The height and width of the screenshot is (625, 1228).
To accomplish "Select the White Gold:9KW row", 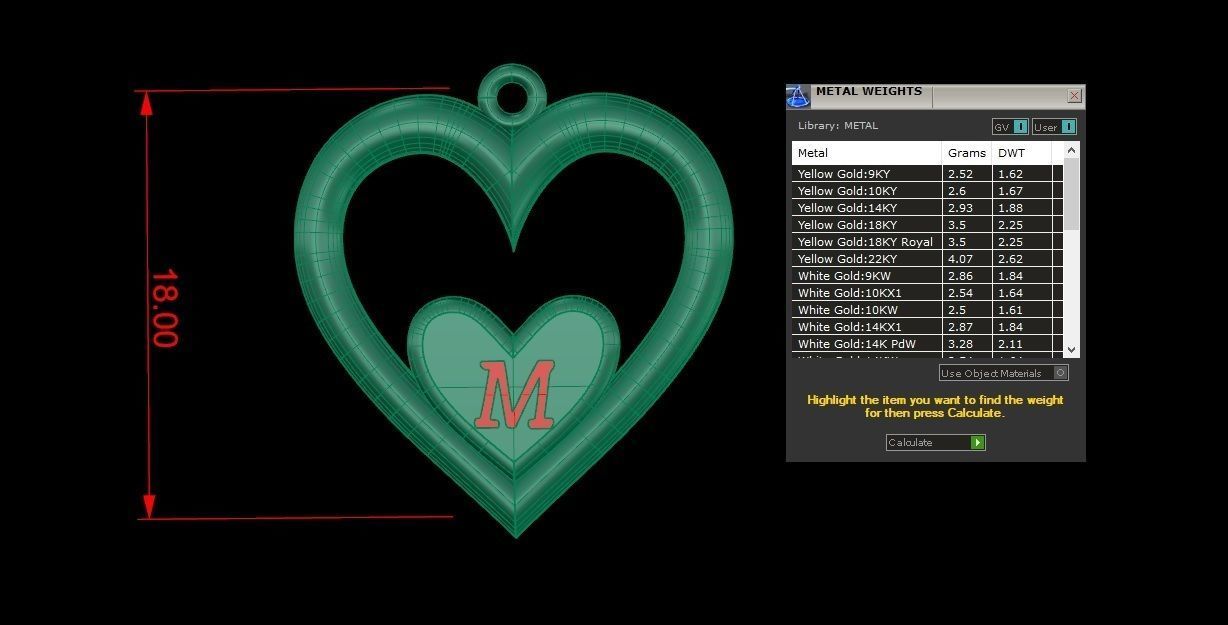I will pos(927,276).
